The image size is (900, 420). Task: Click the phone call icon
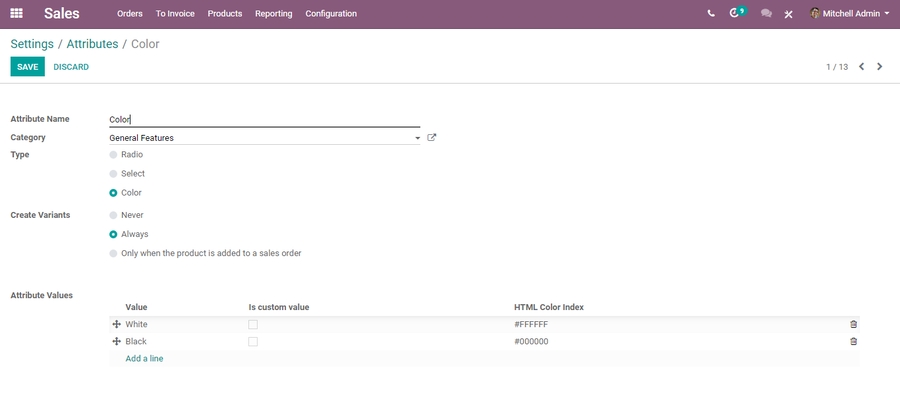711,14
